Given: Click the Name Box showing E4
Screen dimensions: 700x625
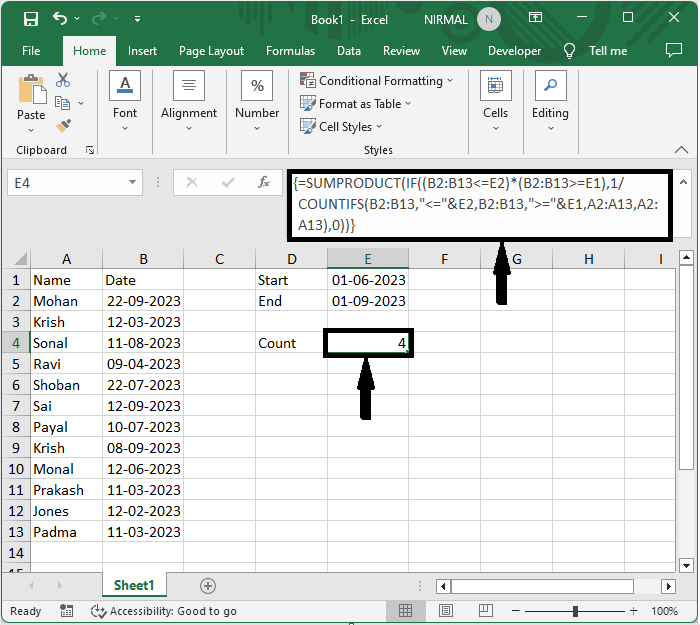Looking at the screenshot, I should [x=67, y=183].
